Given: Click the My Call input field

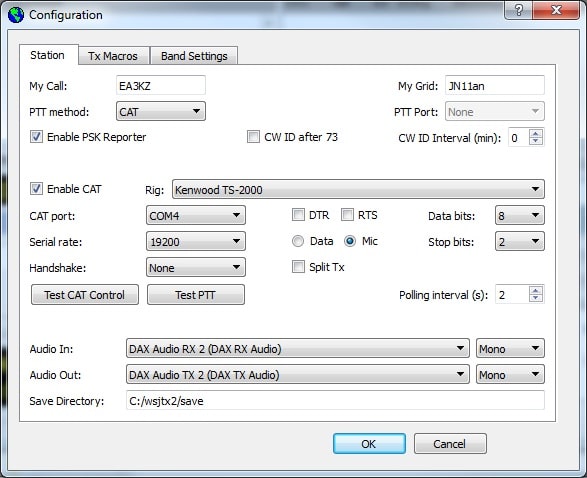Looking at the screenshot, I should (x=161, y=86).
